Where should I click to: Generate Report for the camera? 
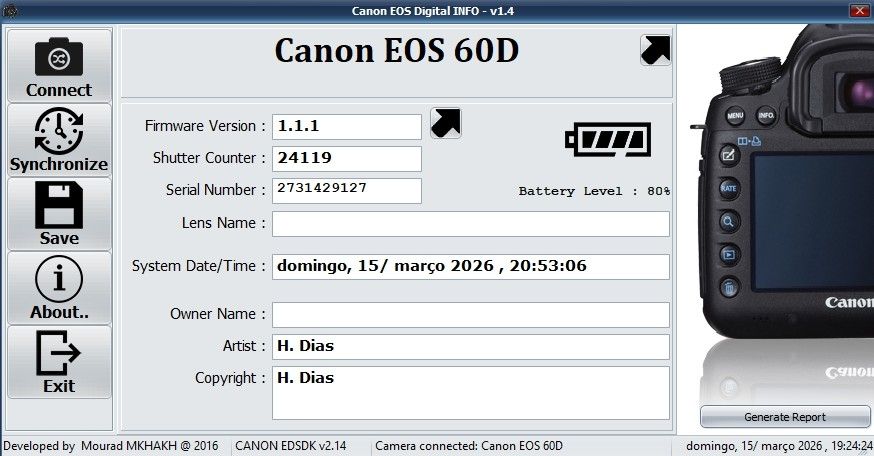[785, 417]
